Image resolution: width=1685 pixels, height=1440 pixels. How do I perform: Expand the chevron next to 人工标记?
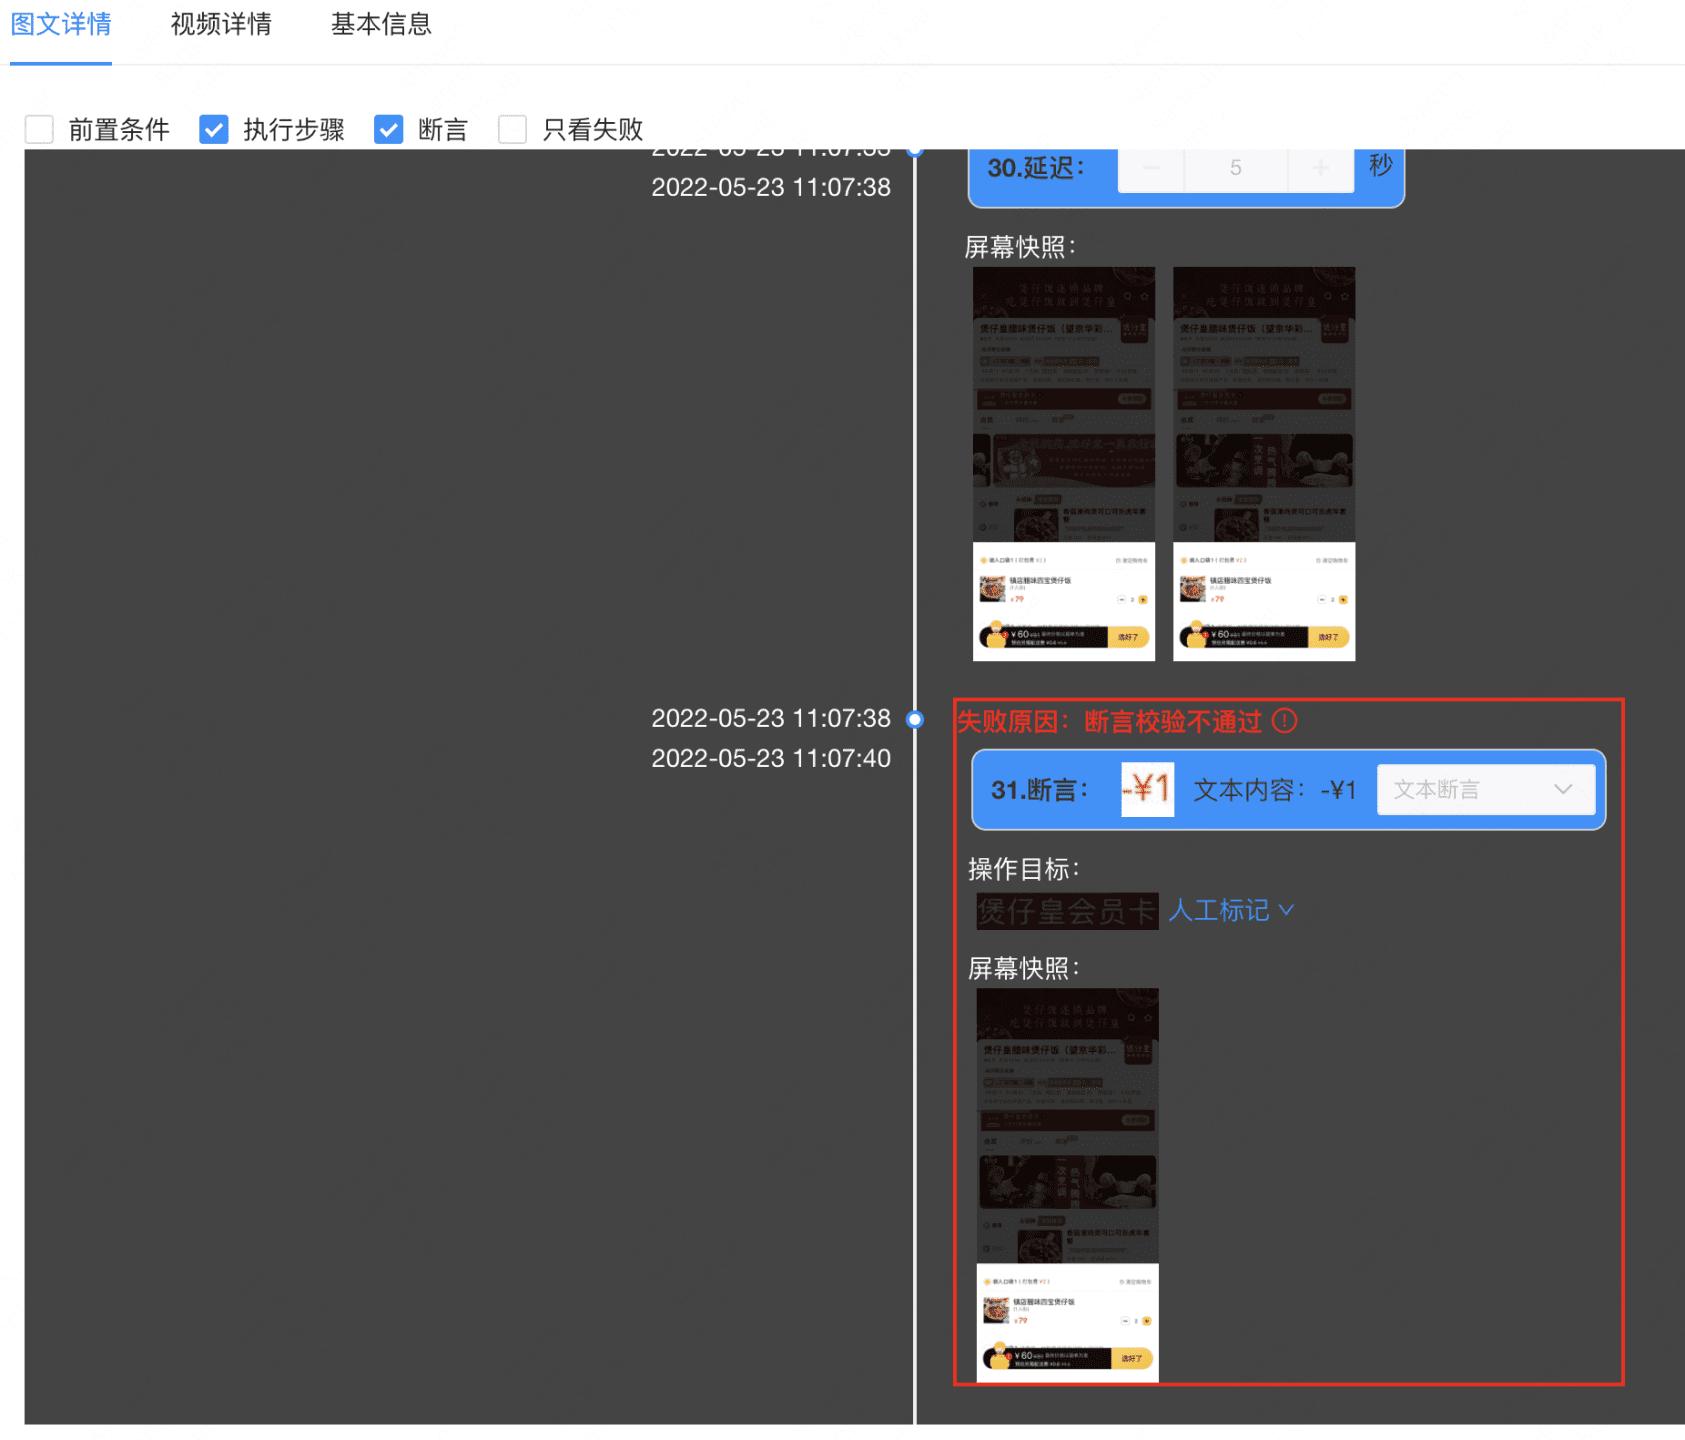click(1290, 911)
